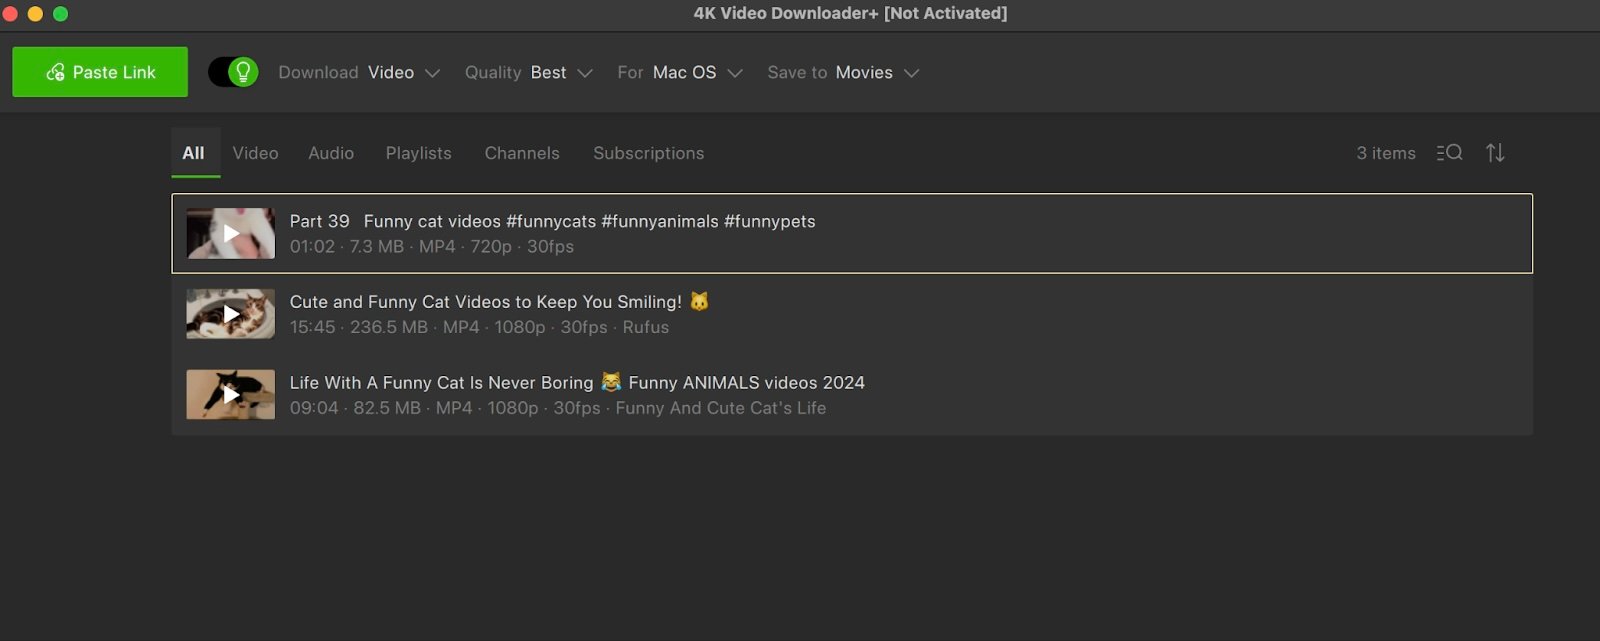Switch to the Video tab
Image resolution: width=1600 pixels, height=641 pixels.
256,153
